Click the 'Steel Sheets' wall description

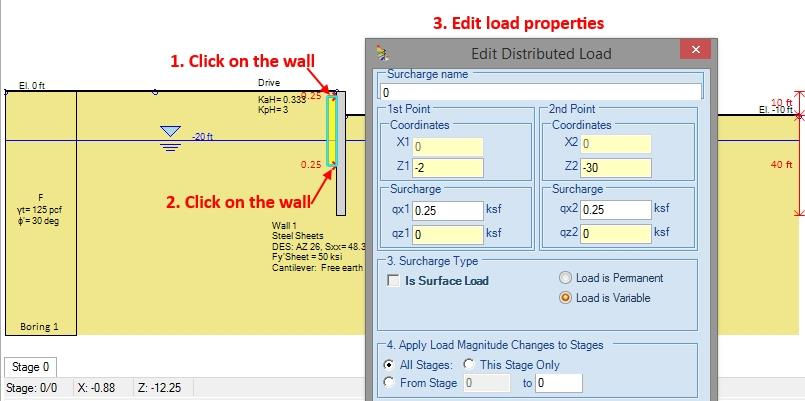298,236
